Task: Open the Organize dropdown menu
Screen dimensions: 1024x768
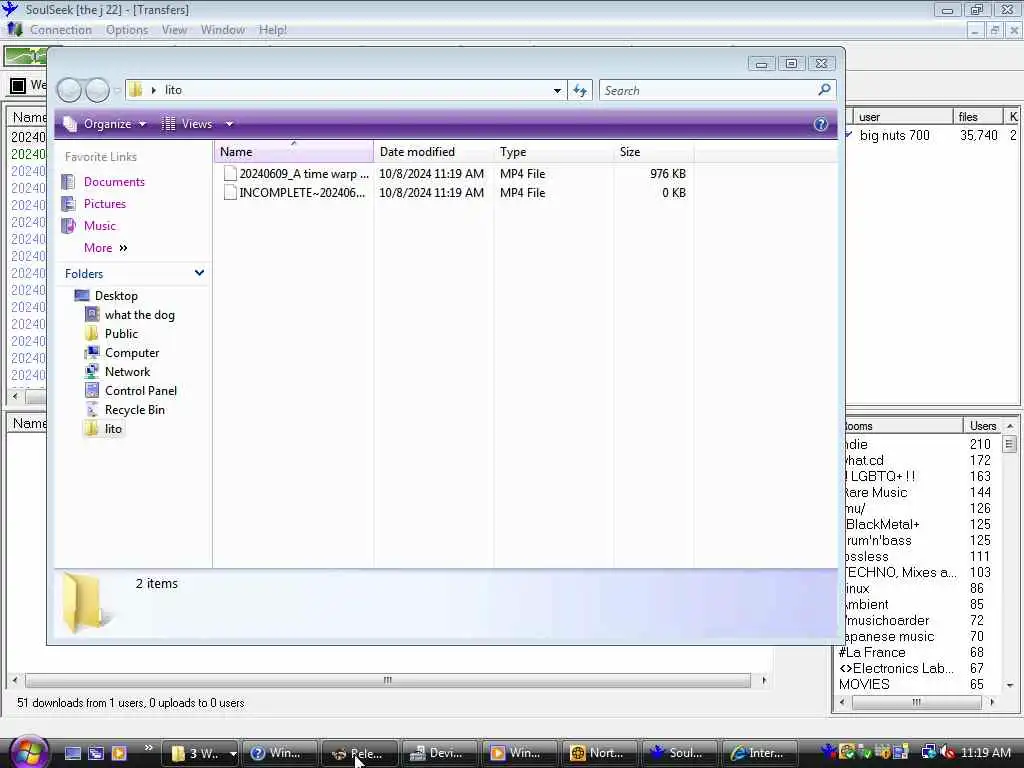Action: [104, 124]
